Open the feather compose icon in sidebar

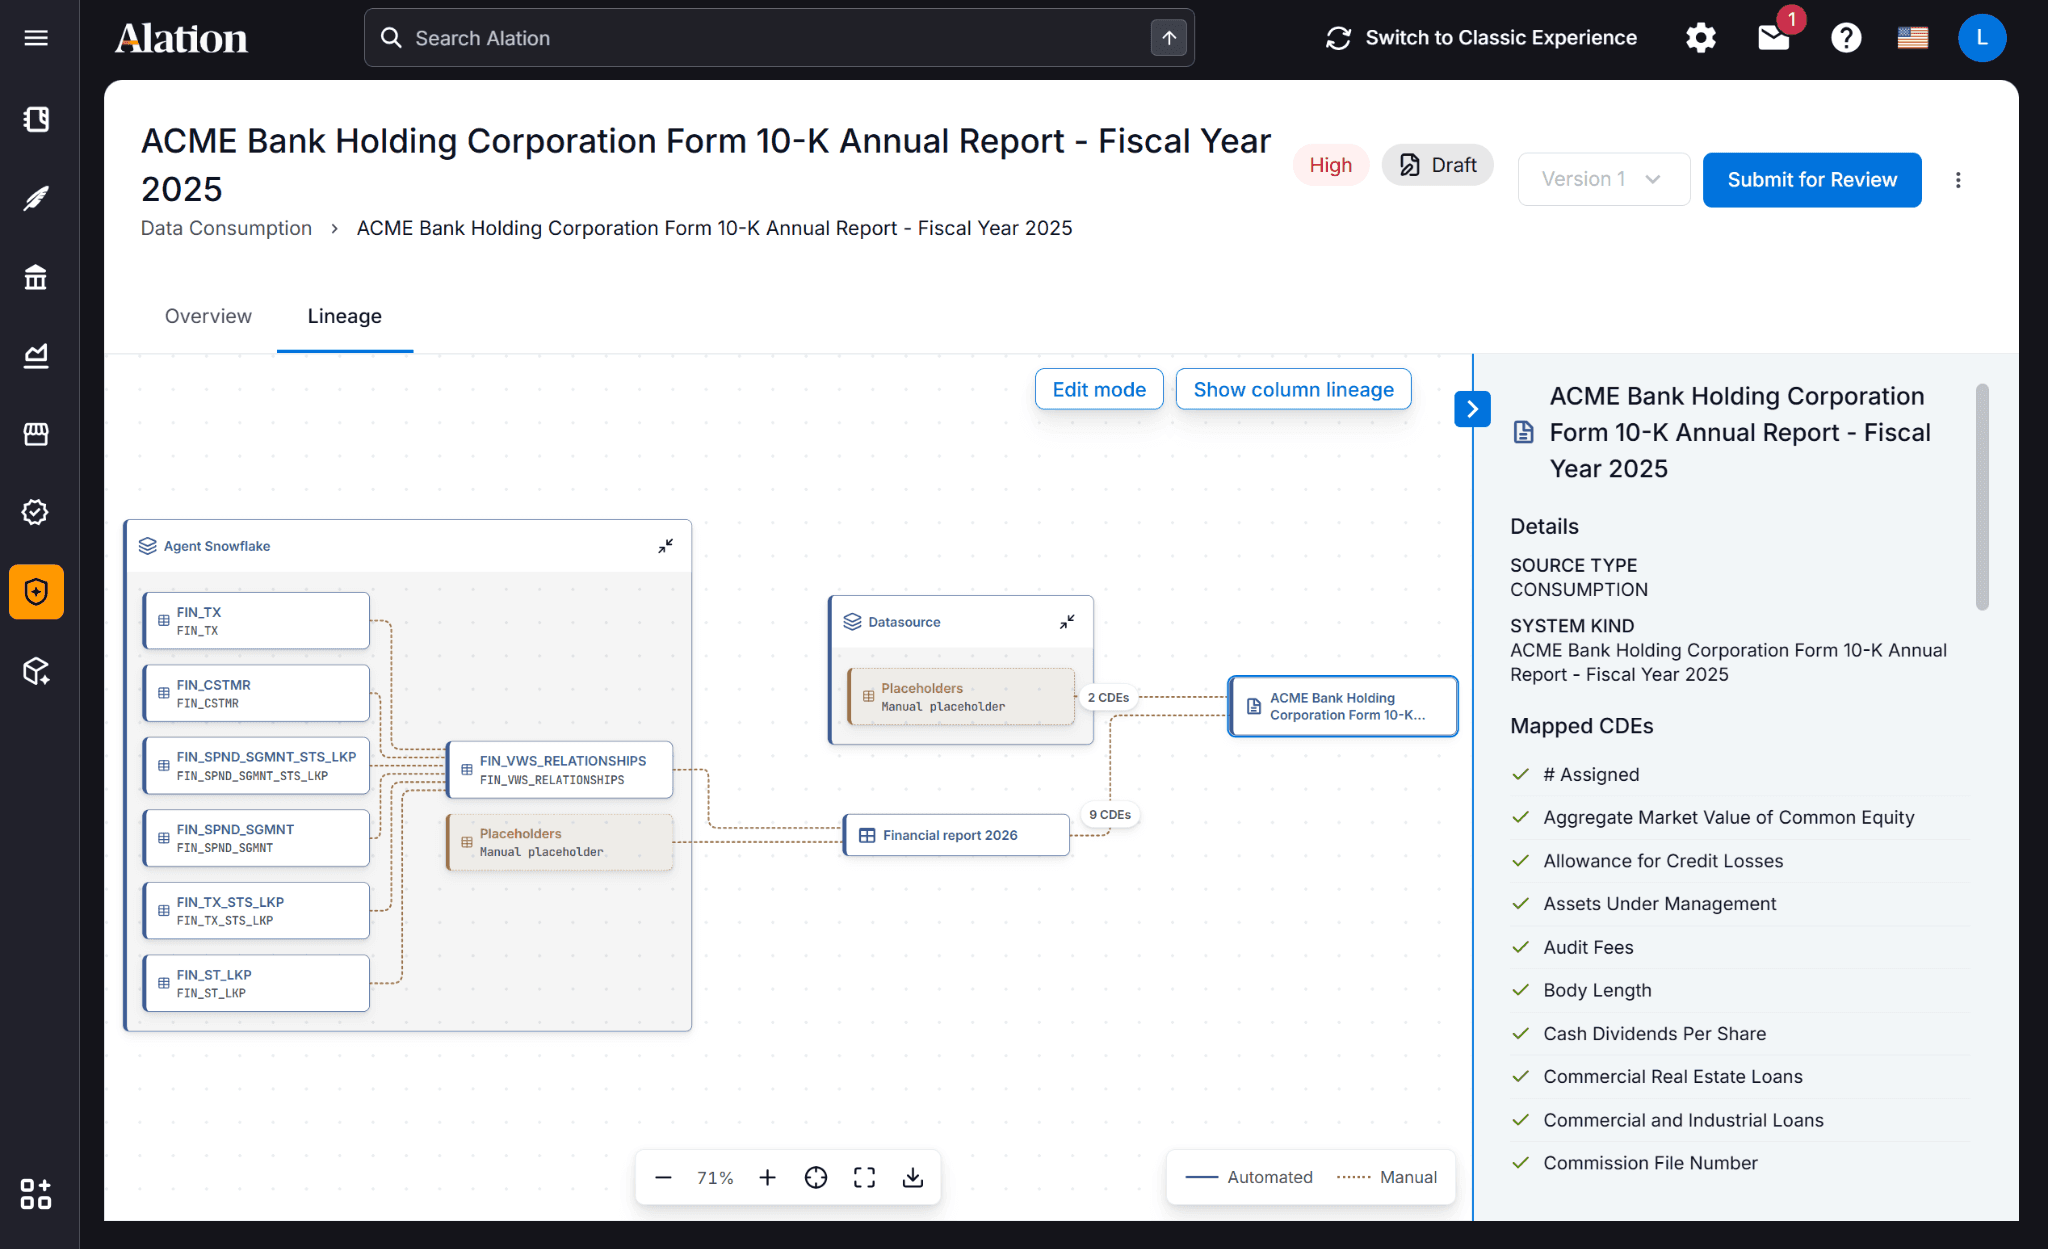[36, 198]
